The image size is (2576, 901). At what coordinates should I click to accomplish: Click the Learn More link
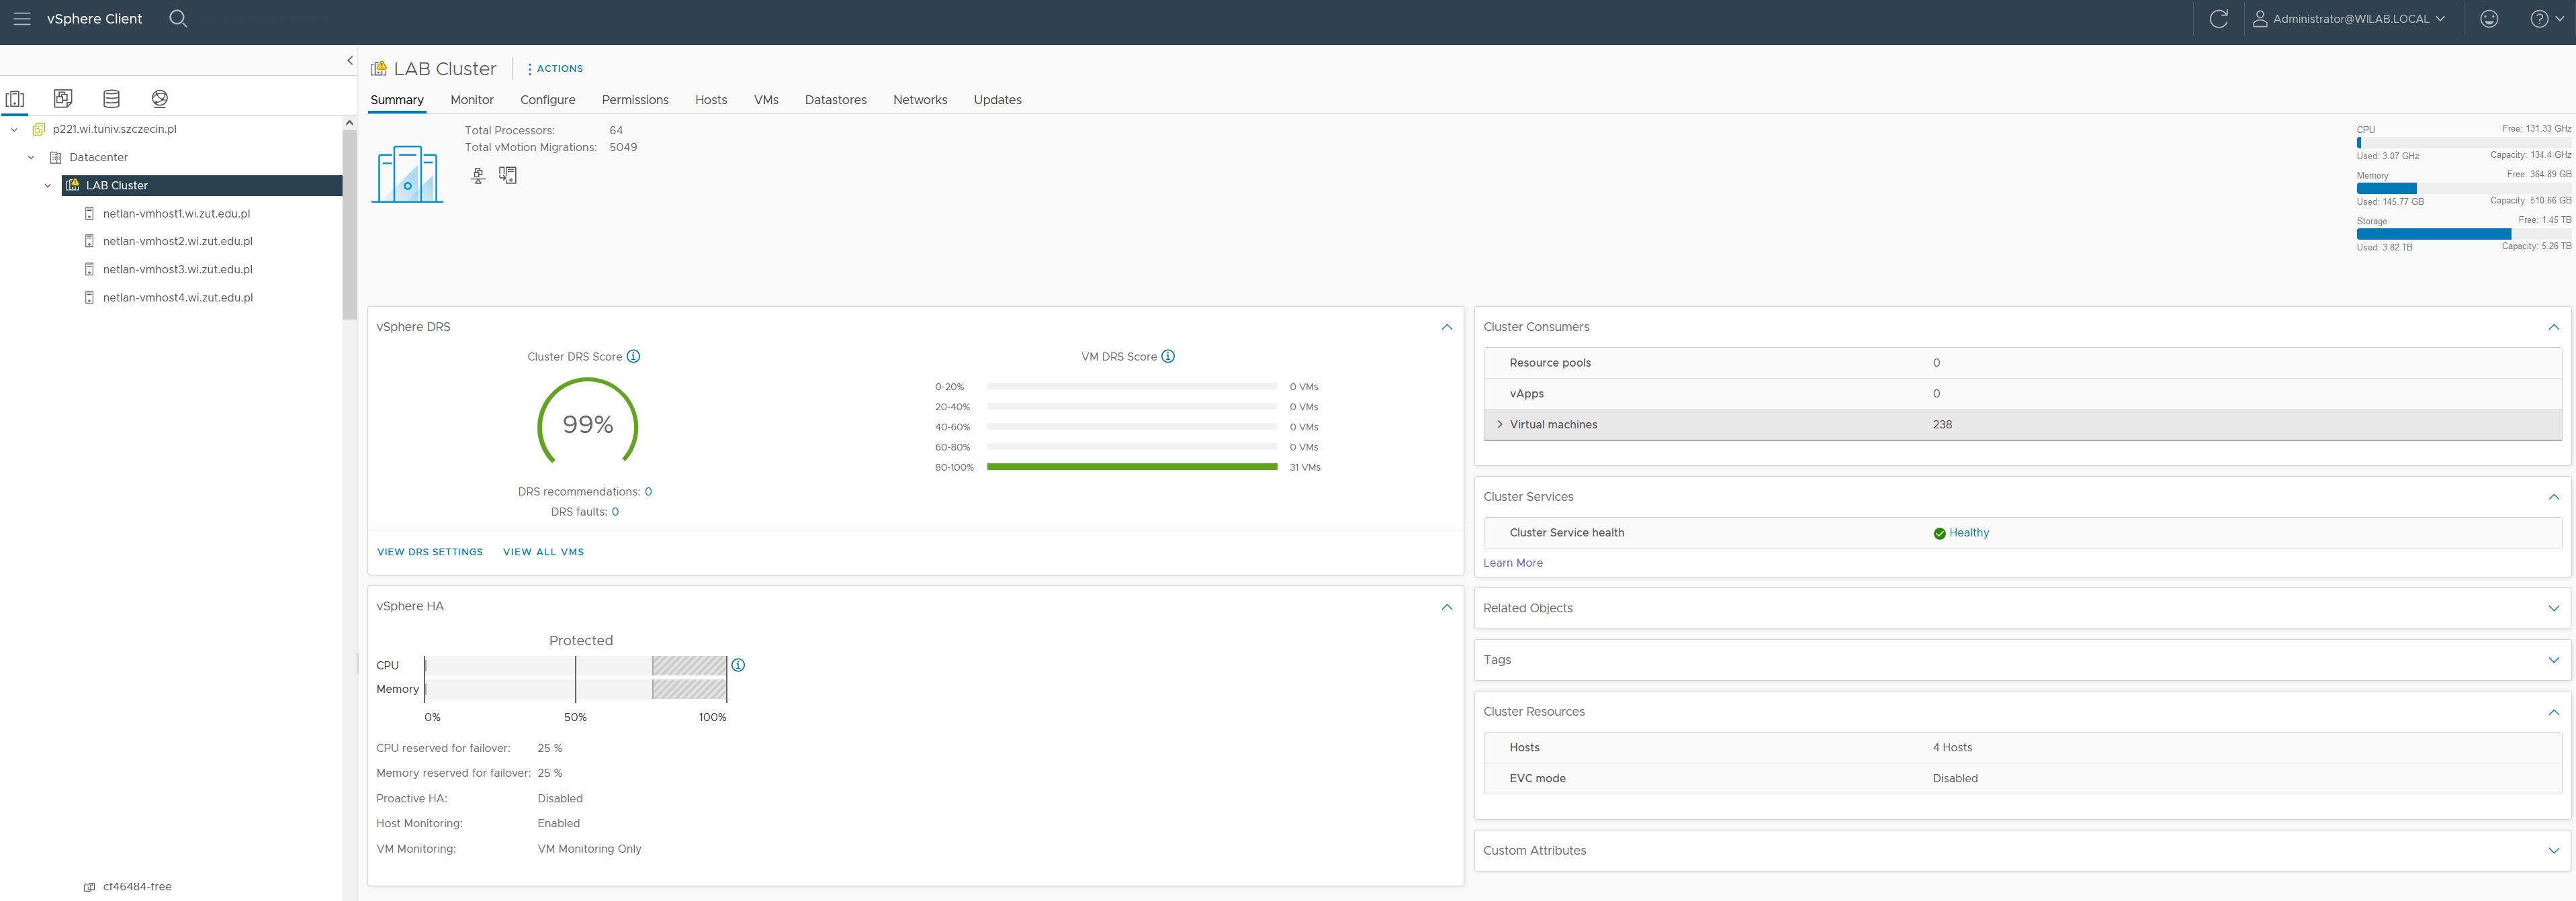[x=1512, y=563]
